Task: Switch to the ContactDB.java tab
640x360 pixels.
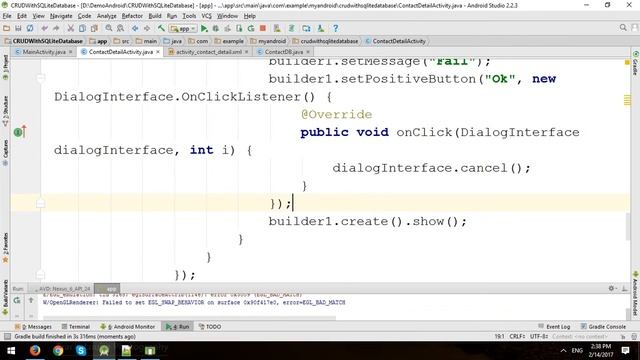Action: [283, 52]
